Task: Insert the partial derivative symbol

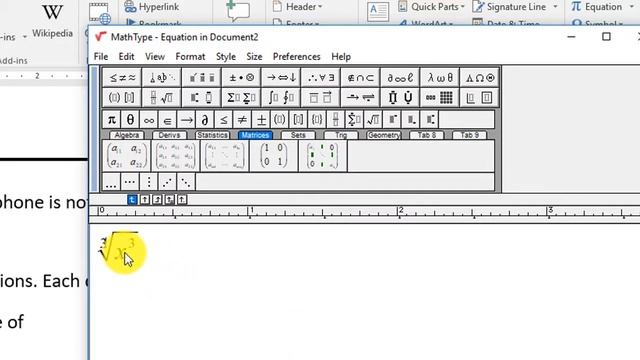Action: (x=205, y=120)
